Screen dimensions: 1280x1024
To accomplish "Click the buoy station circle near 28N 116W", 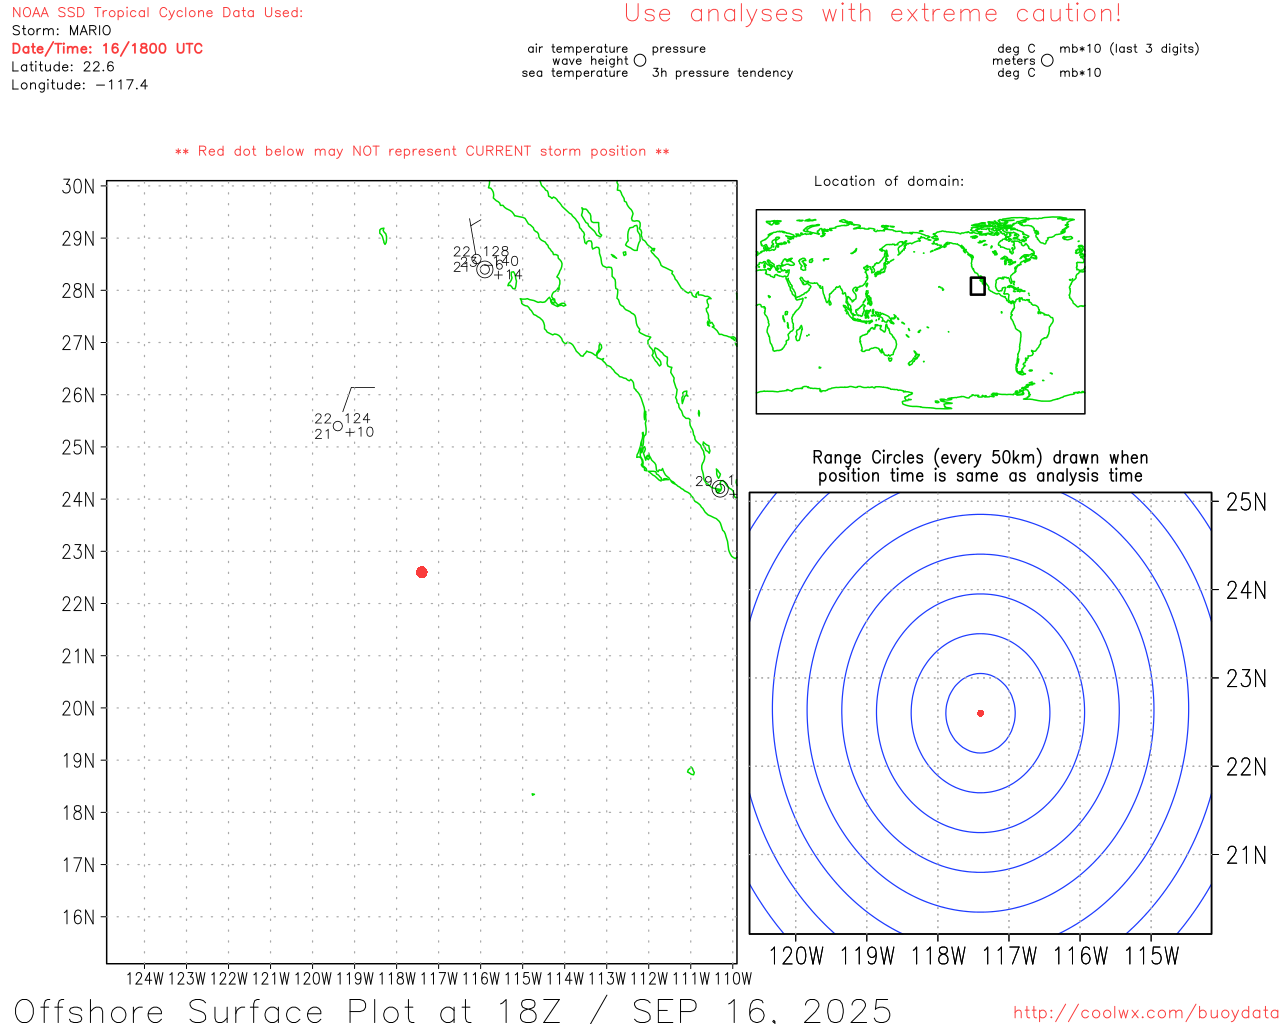I will pyautogui.click(x=485, y=269).
